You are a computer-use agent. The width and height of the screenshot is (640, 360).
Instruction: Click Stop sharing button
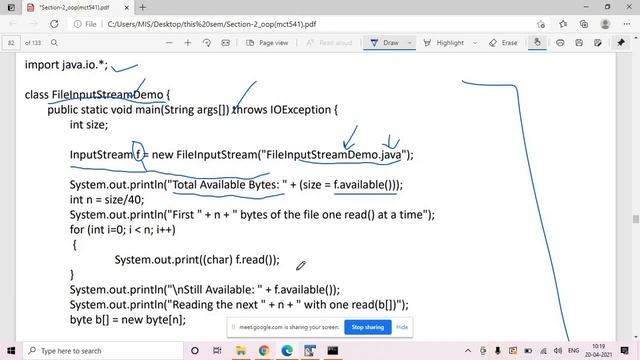(368, 327)
